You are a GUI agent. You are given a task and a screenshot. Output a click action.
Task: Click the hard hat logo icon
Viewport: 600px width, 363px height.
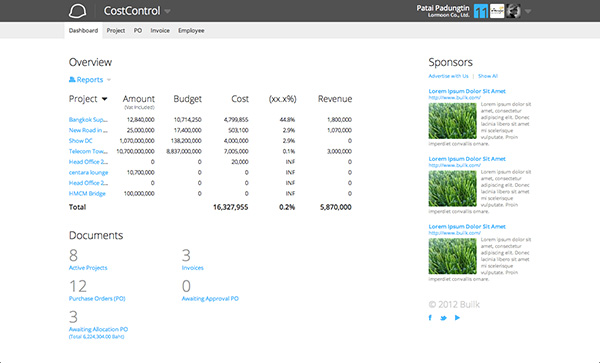click(x=77, y=11)
